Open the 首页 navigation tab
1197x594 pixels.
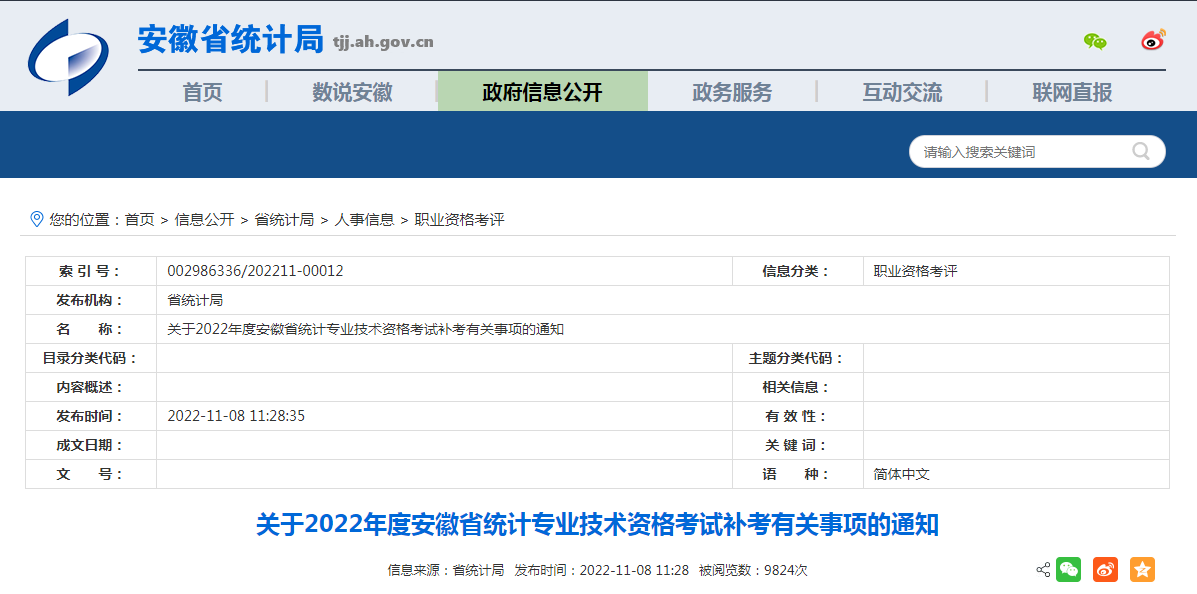201,91
